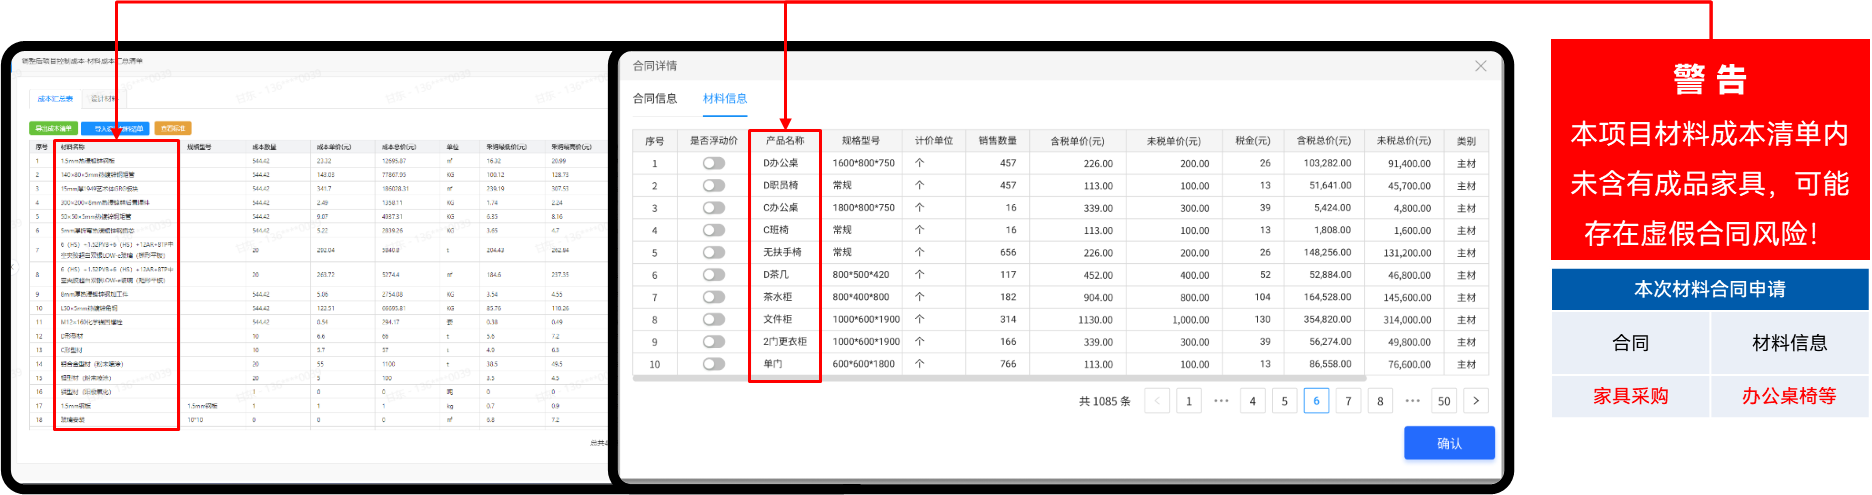
Task: Jump to page 5
Action: point(1285,401)
